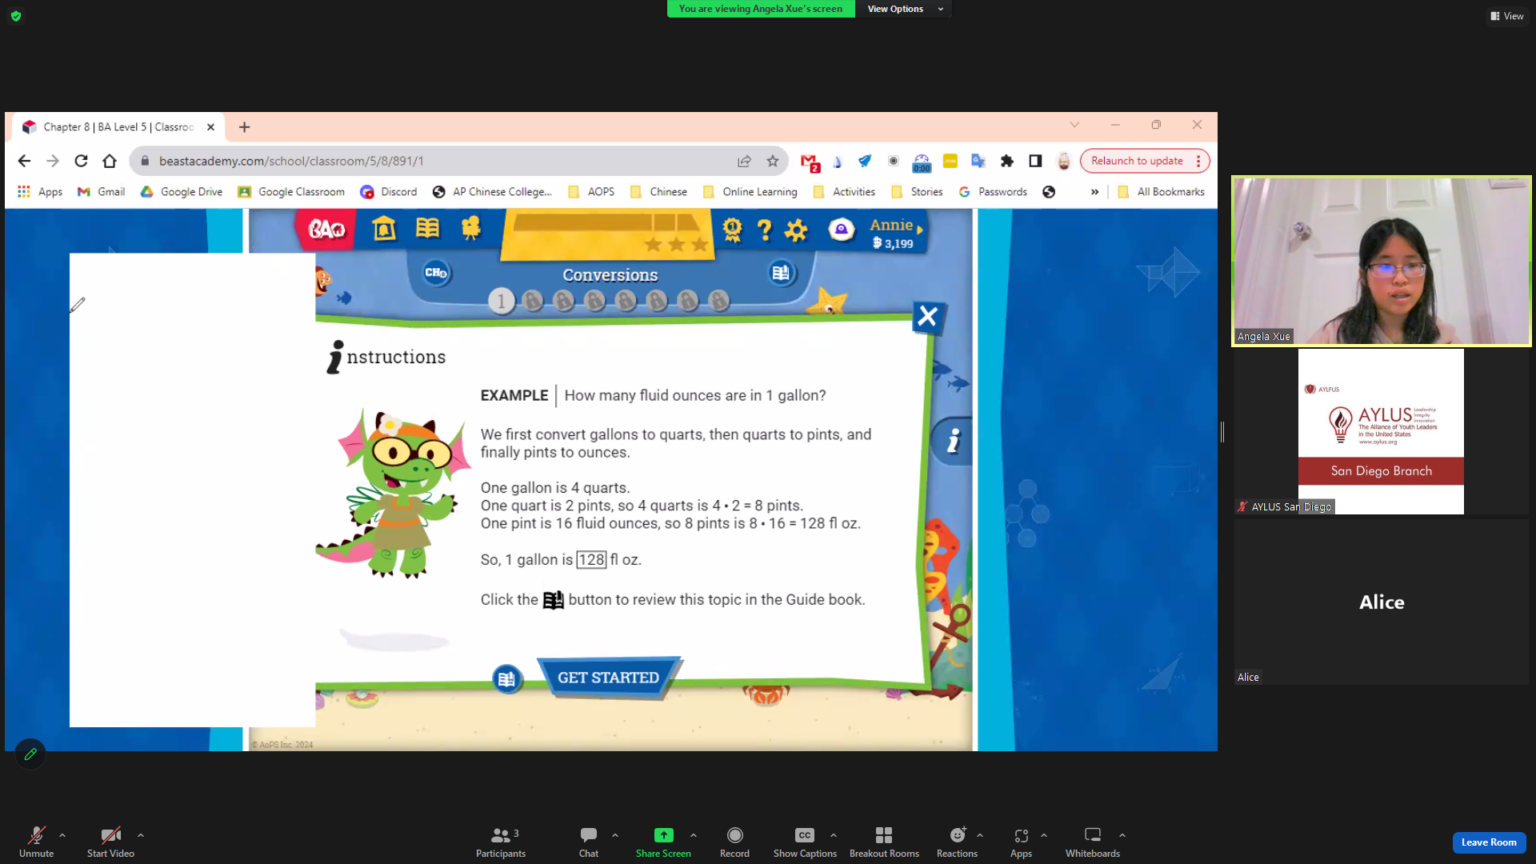Open the blue rocket extension
The image size is (1536, 864).
pos(865,161)
